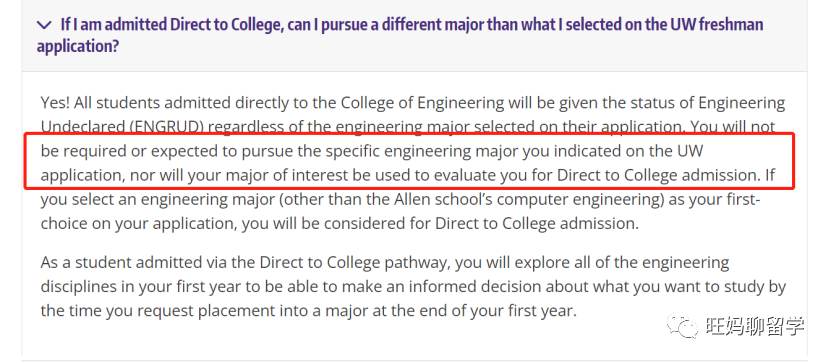The width and height of the screenshot is (831, 362).
Task: Click the word "application?" in heading's second line
Action: 77,47
